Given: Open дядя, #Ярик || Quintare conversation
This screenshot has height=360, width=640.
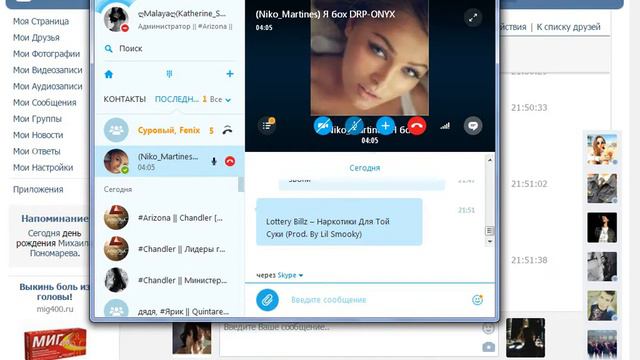Looking at the screenshot, I should pyautogui.click(x=170, y=309).
